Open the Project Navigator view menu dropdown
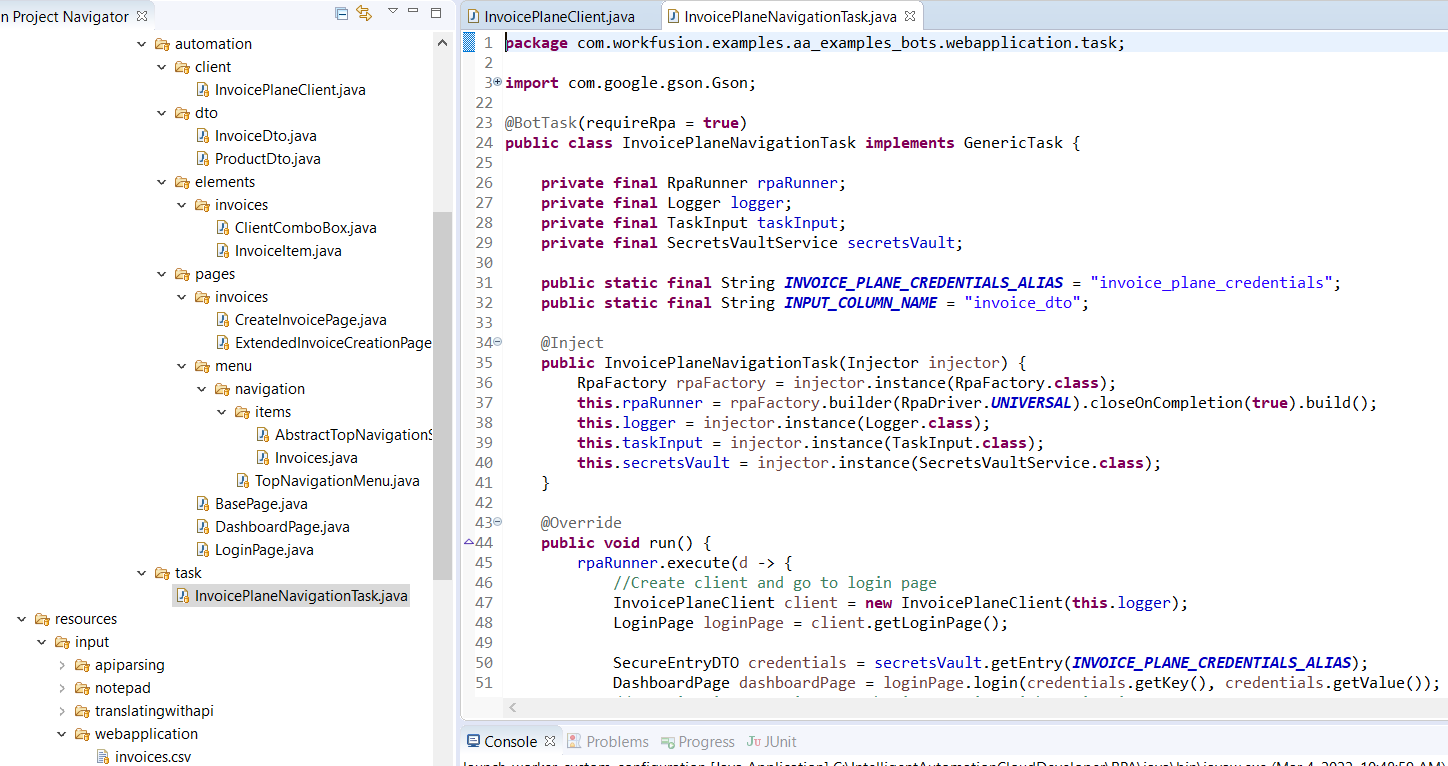This screenshot has width=1448, height=766. (393, 12)
